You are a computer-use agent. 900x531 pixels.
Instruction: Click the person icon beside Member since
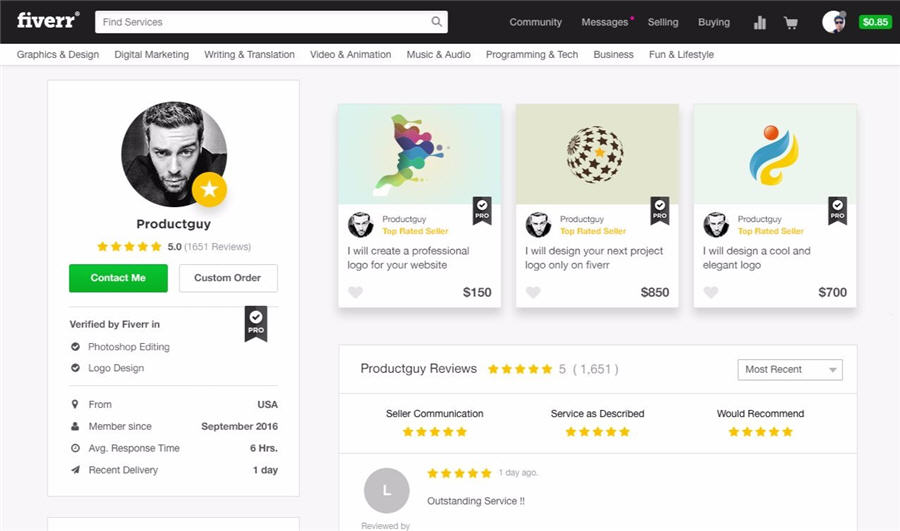point(75,427)
